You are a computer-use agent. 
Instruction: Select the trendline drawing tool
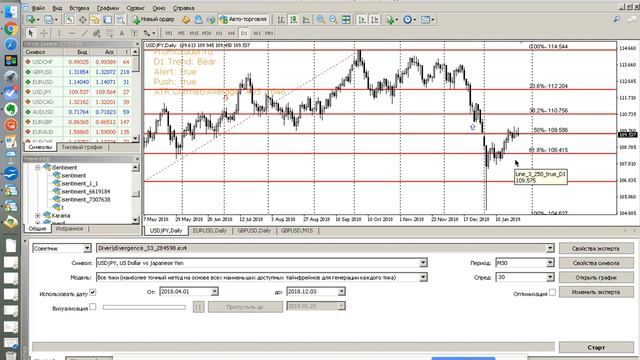[x=84, y=33]
